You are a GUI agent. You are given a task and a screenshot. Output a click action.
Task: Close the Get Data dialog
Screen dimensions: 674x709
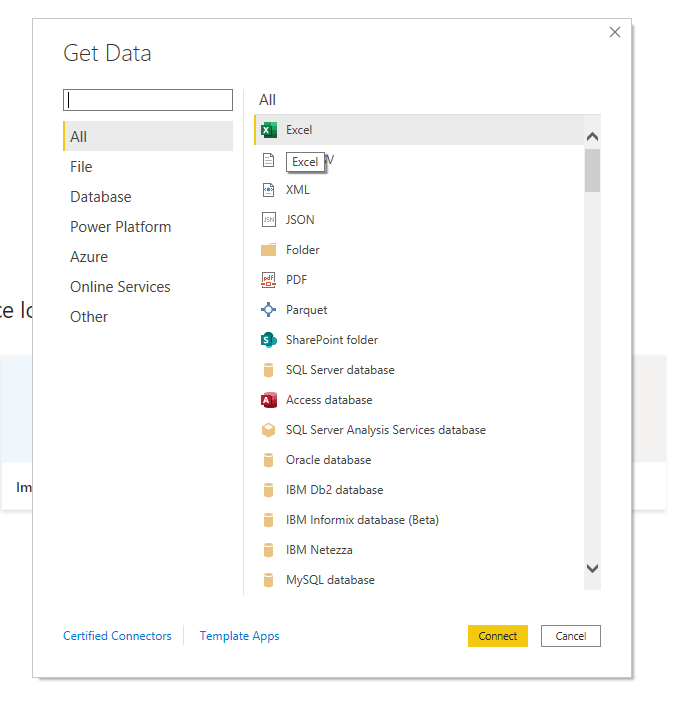(615, 32)
